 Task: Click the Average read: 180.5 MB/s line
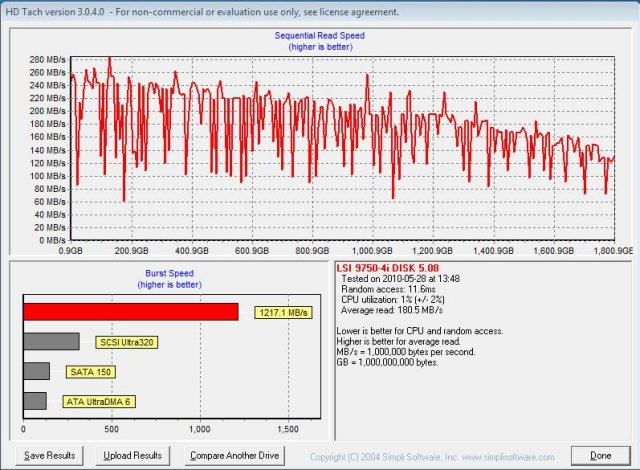click(x=392, y=310)
